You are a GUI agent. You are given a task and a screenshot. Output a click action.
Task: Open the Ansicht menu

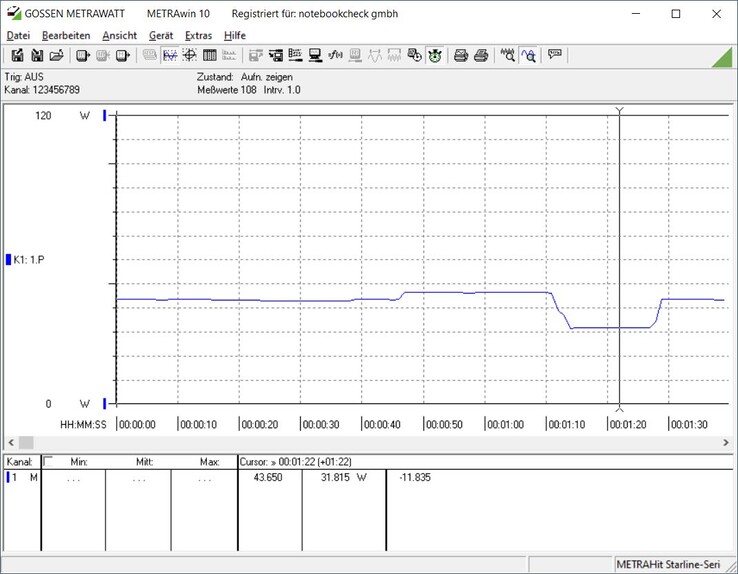click(120, 36)
